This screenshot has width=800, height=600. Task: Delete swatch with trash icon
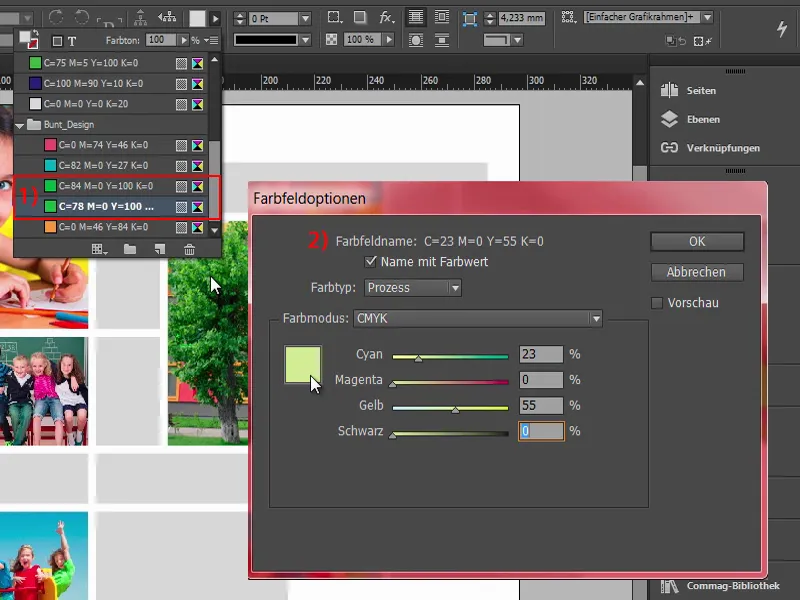pos(189,249)
